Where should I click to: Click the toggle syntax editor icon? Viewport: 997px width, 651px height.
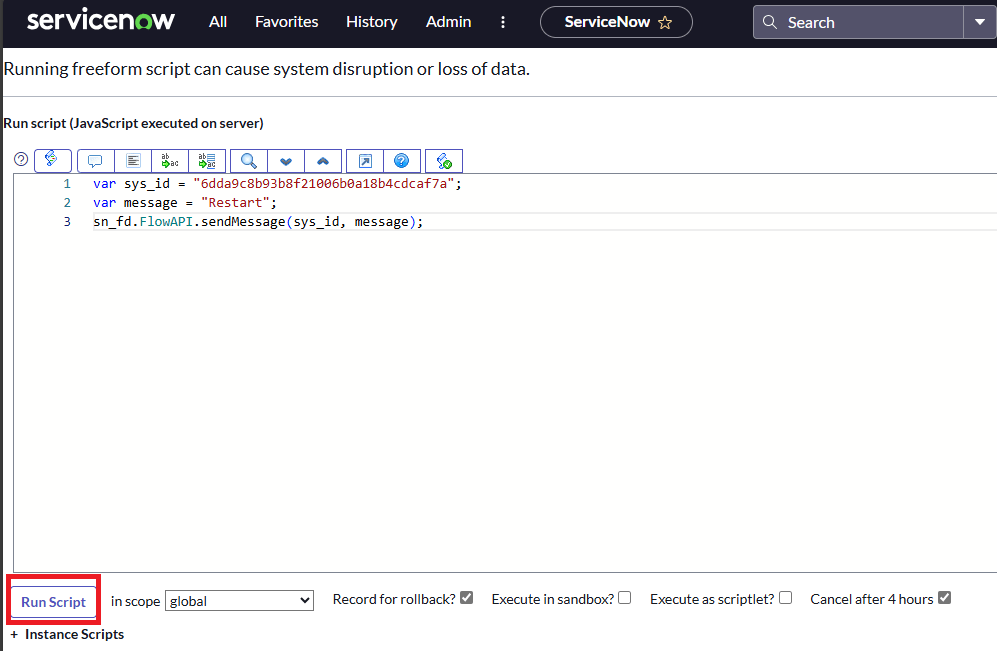(x=52, y=160)
